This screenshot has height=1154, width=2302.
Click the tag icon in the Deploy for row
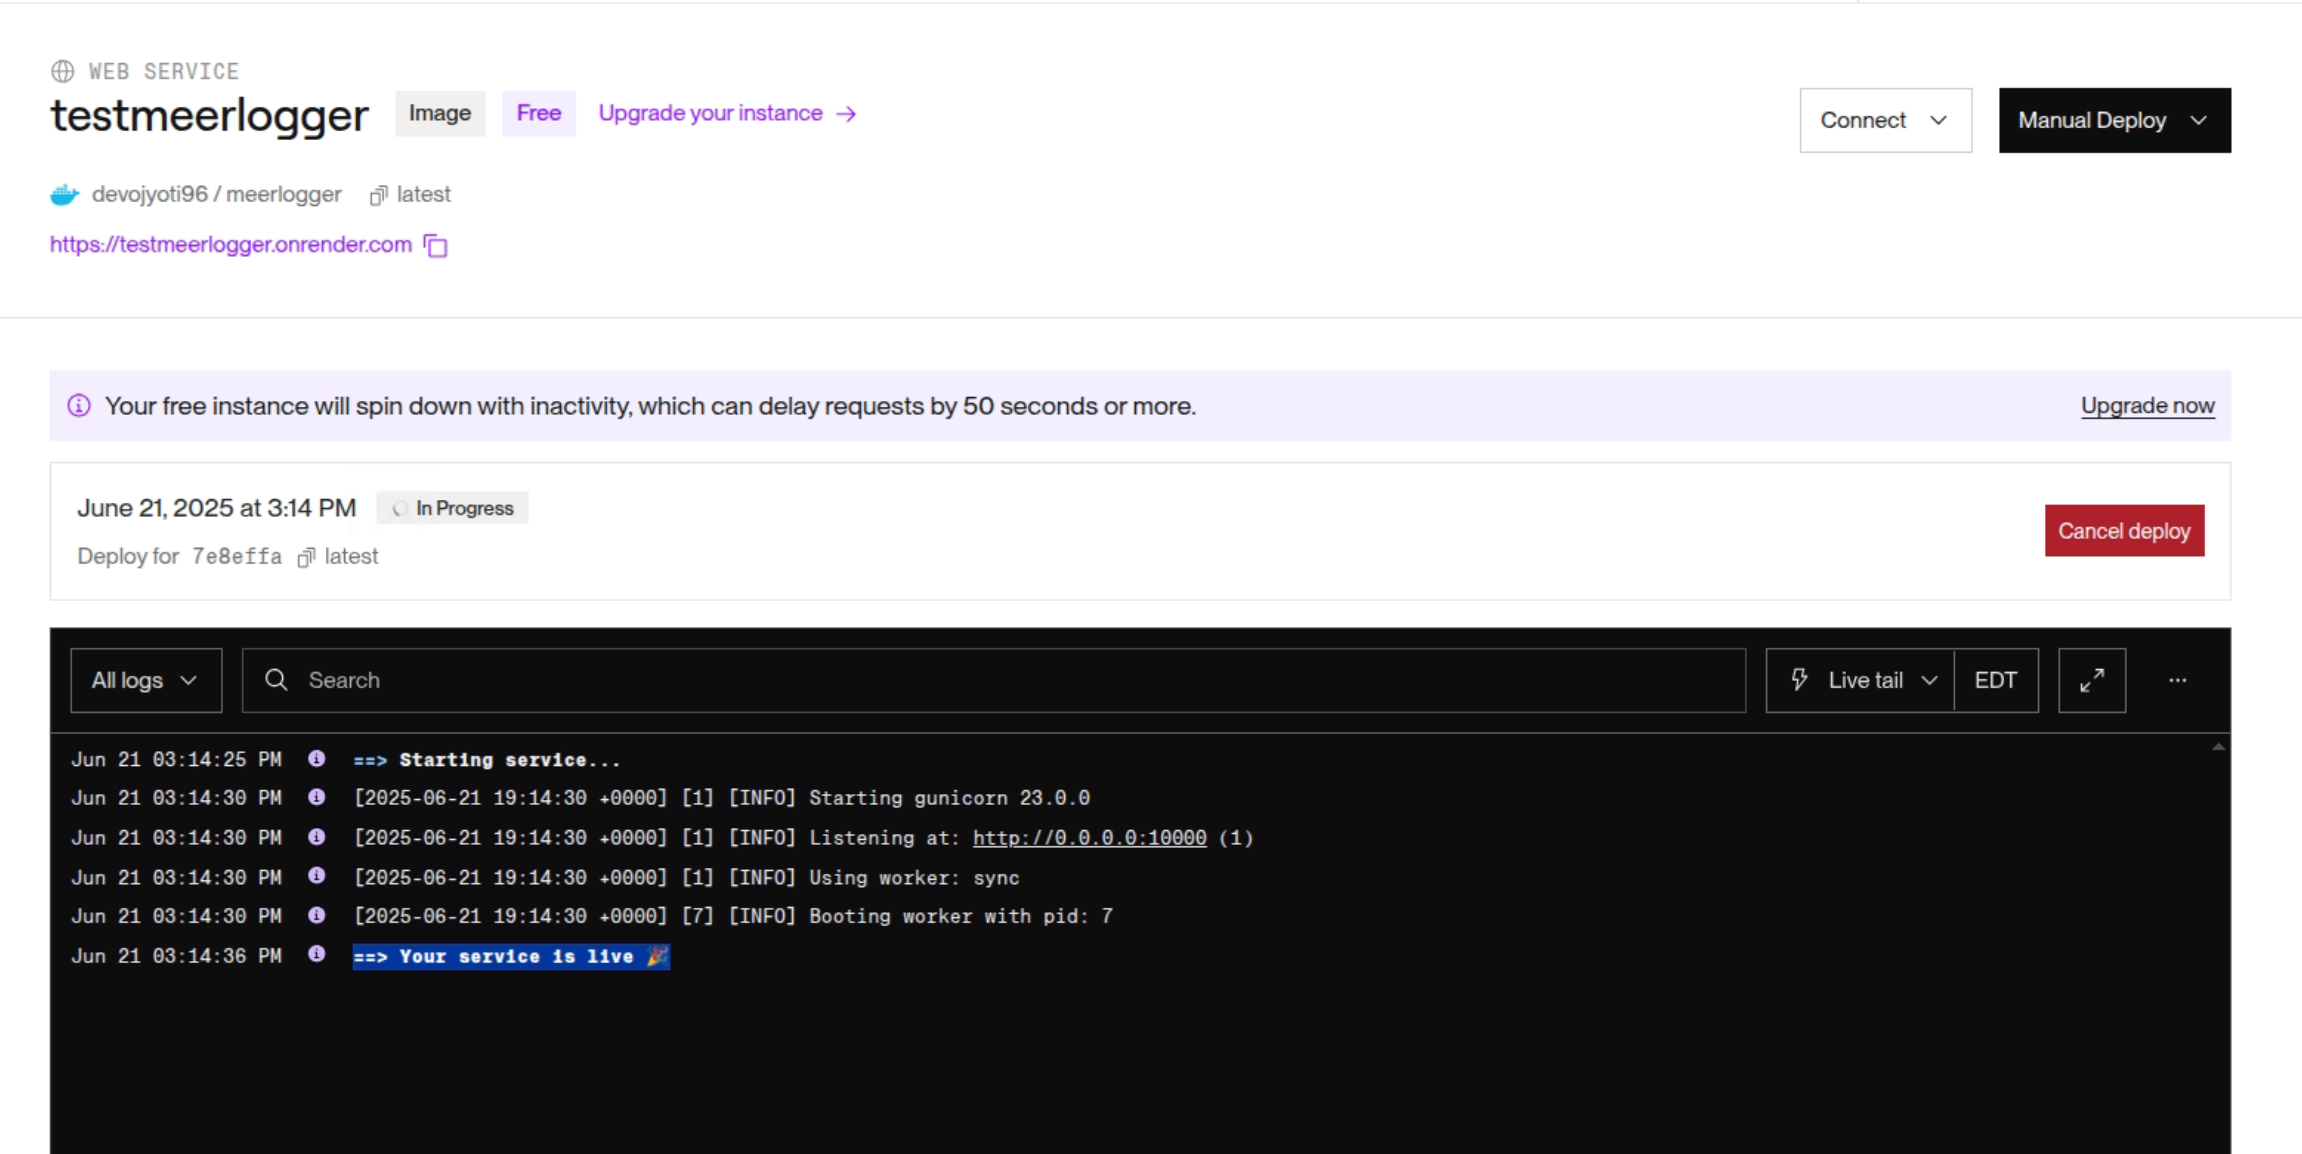tap(306, 557)
